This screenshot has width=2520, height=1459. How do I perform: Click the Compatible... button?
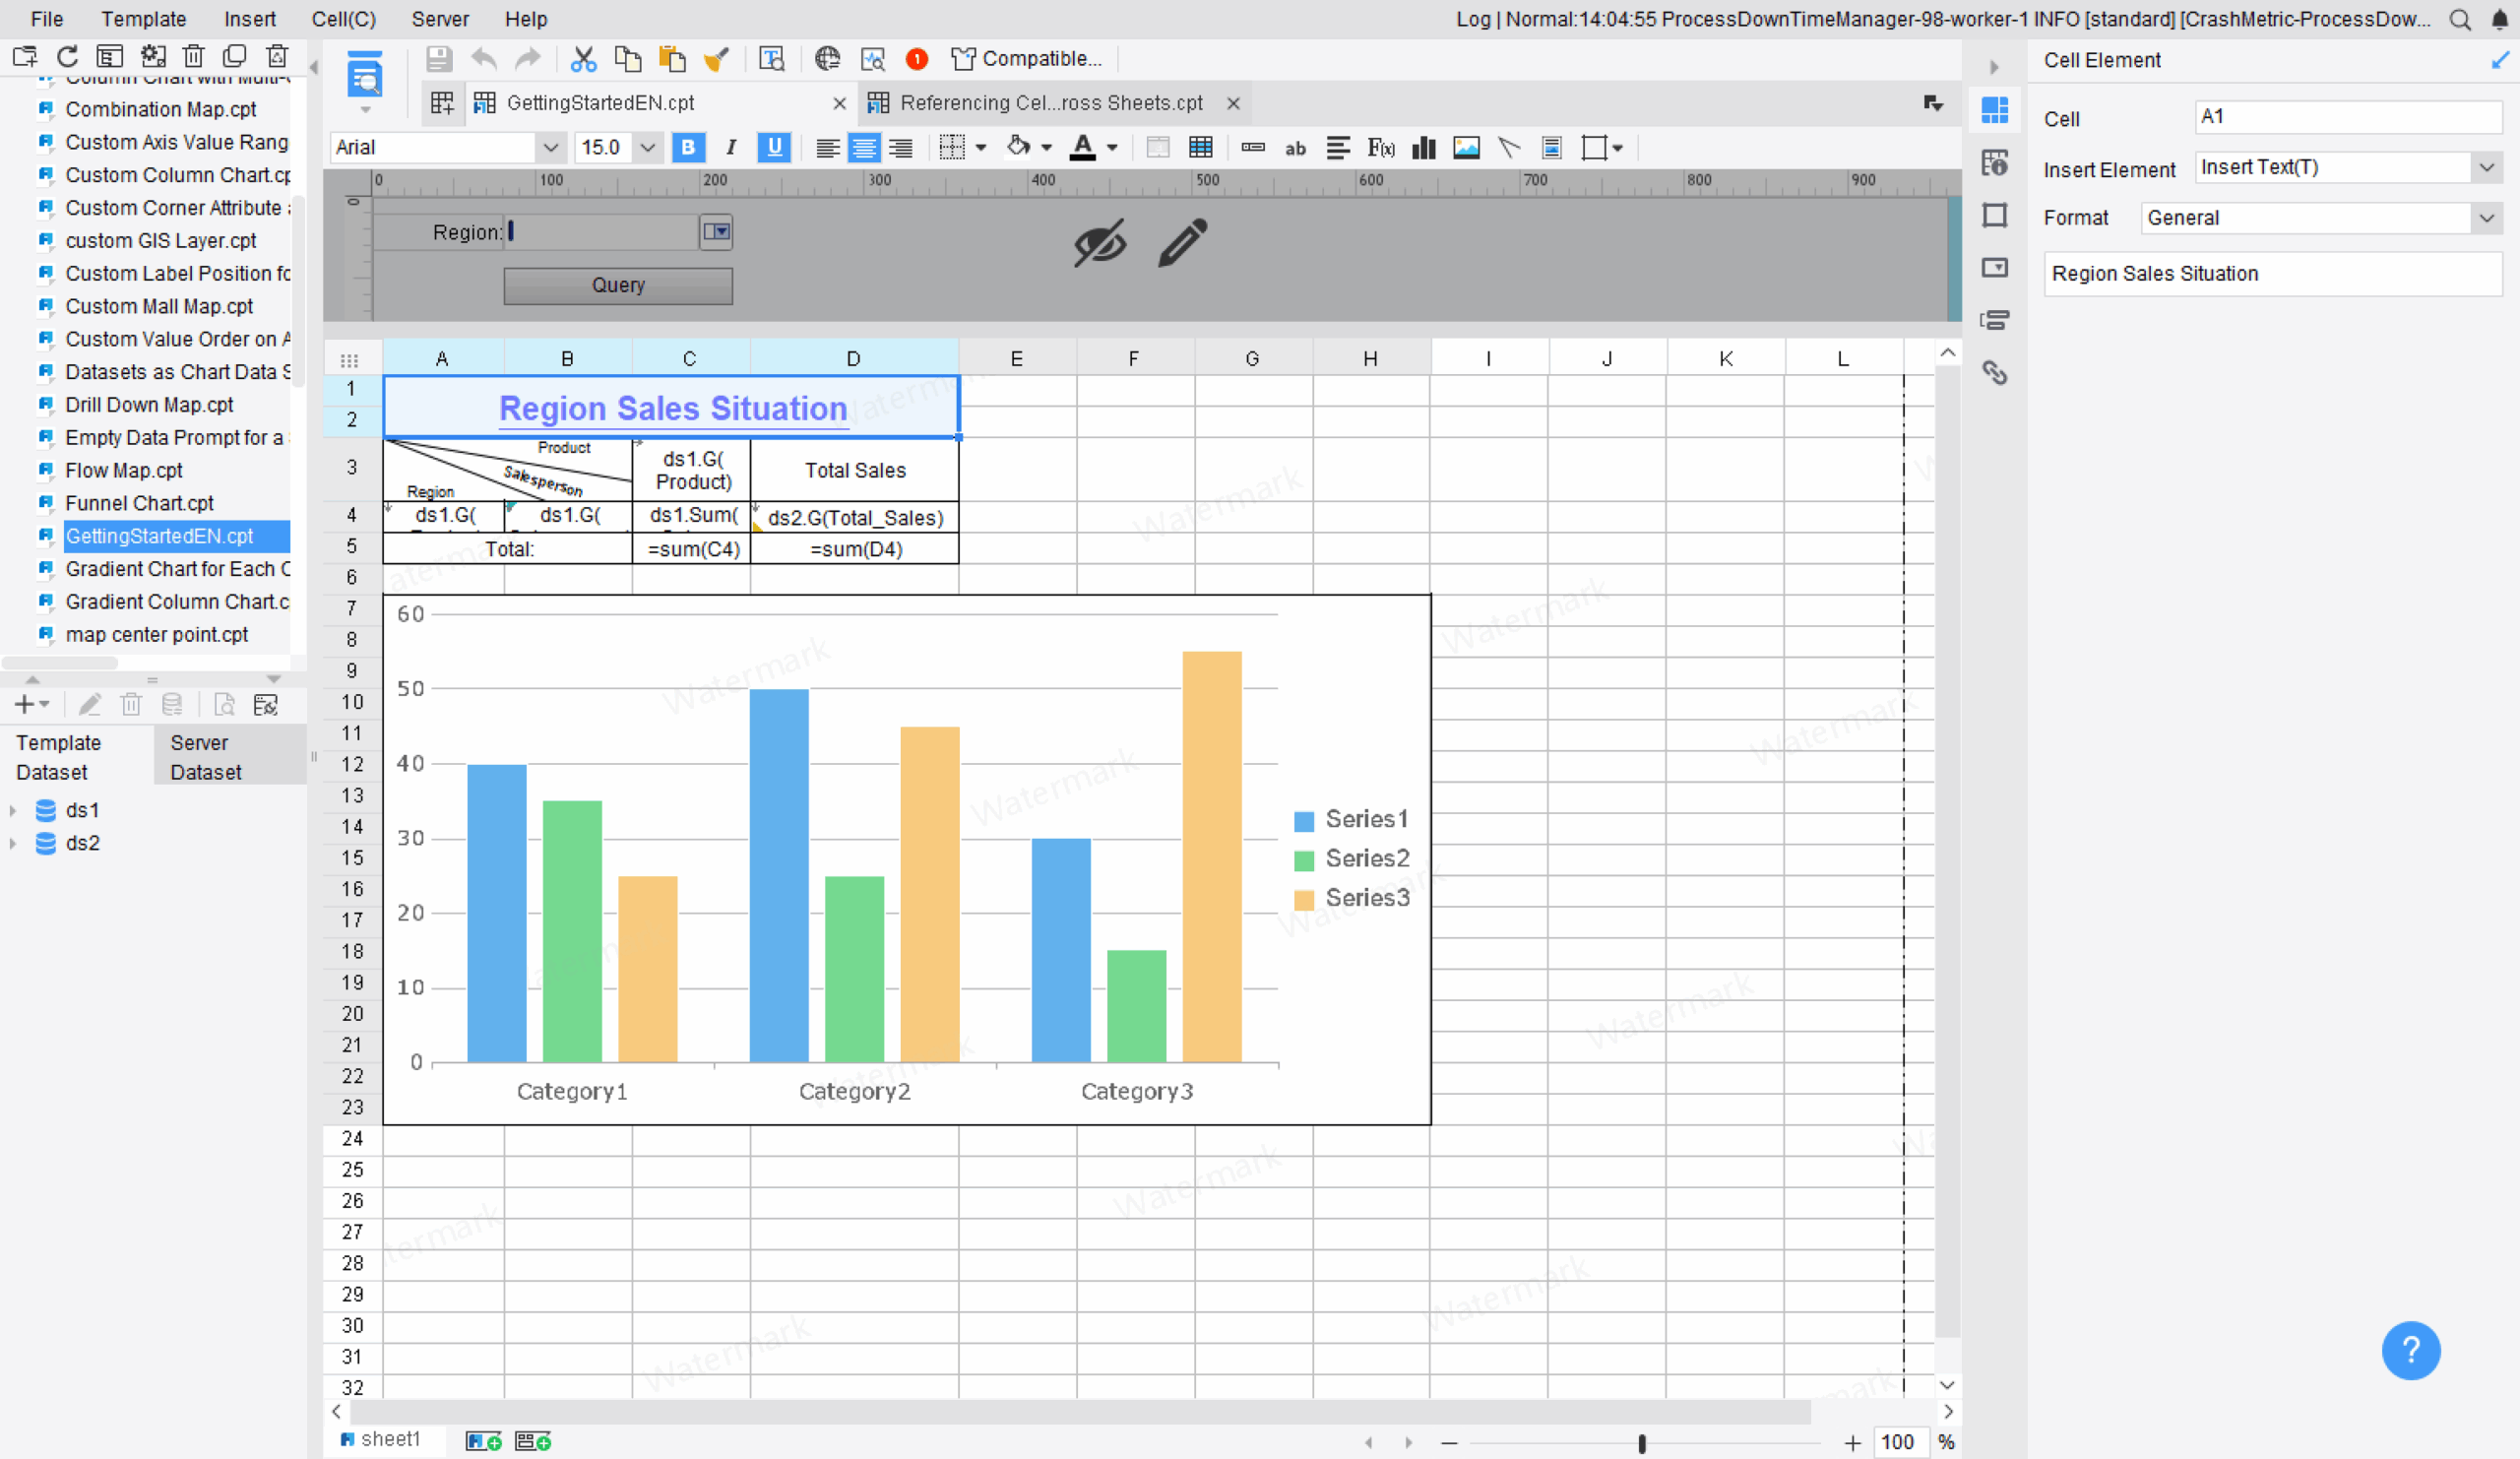1027,59
